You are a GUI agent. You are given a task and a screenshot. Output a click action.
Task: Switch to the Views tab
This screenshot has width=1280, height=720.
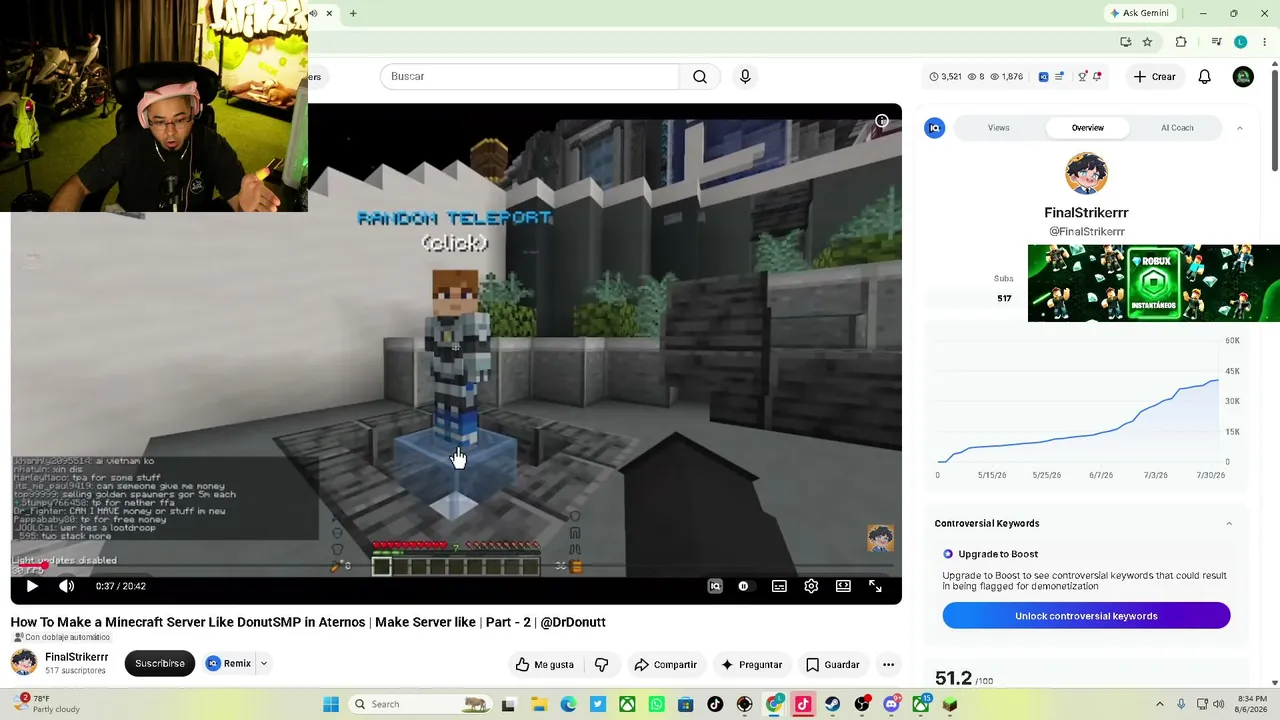tap(999, 128)
